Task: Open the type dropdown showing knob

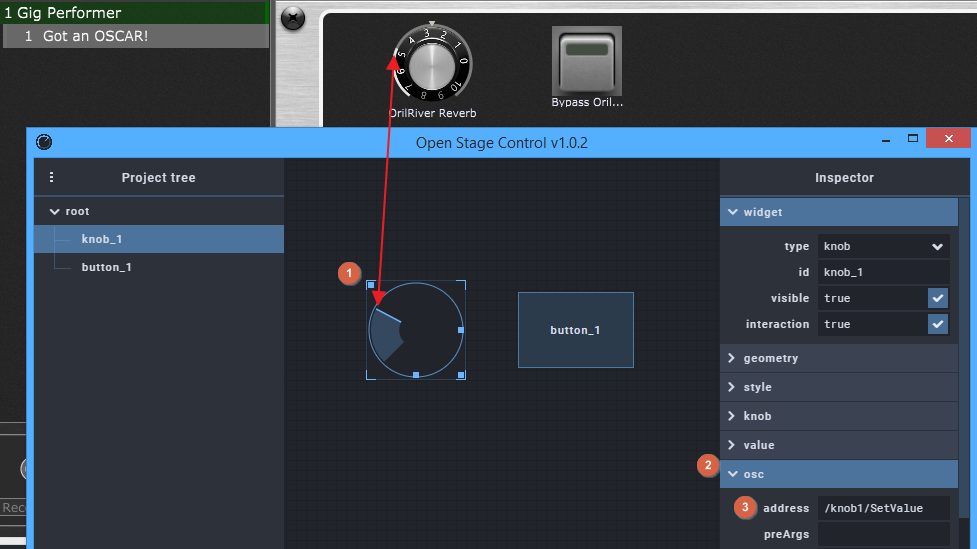Action: [x=884, y=247]
